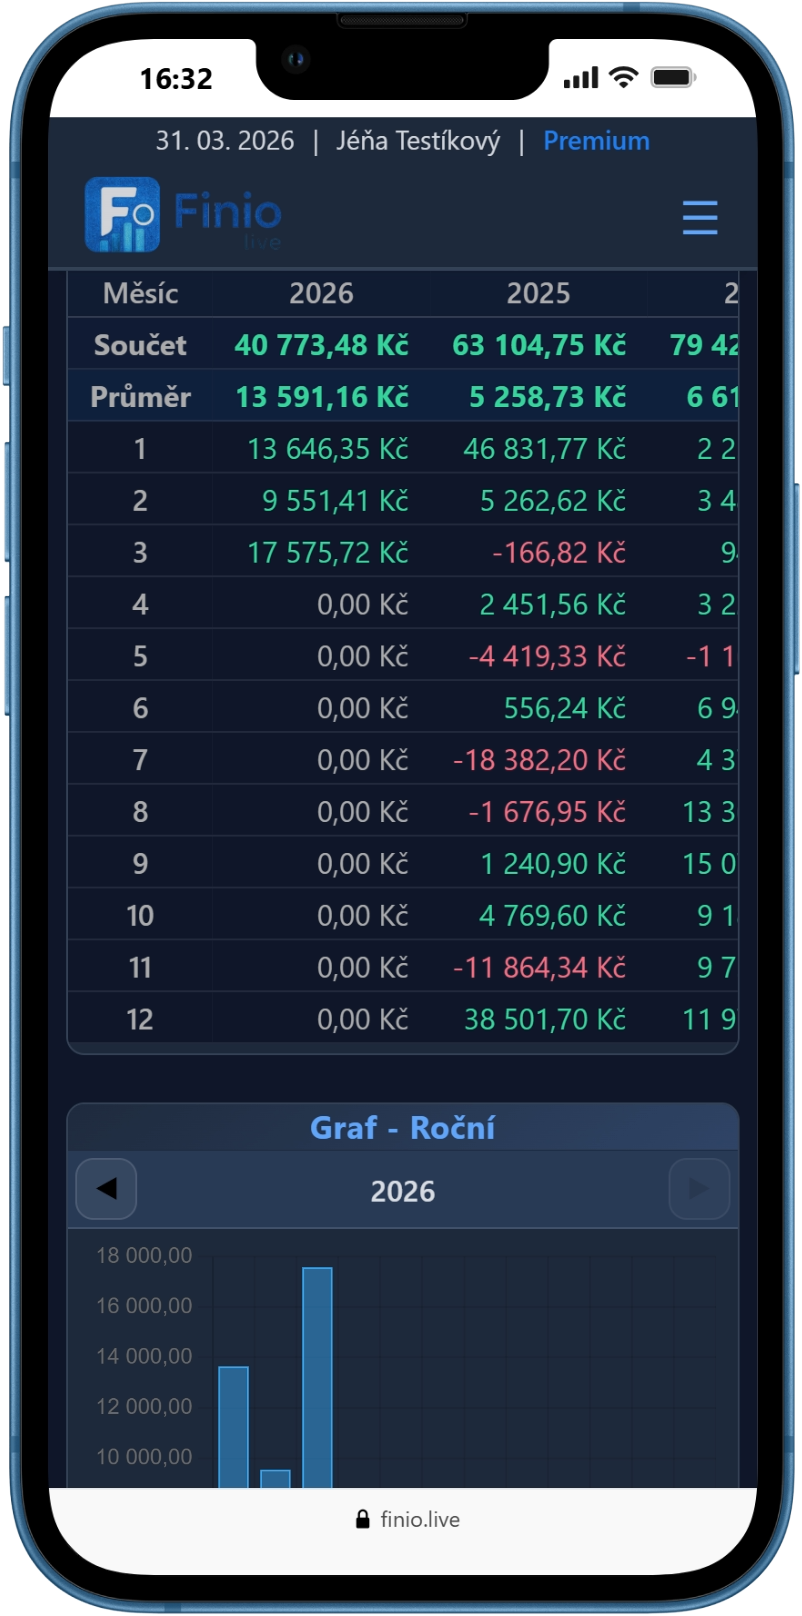Viewport: 802px width, 1616px height.
Task: Go to previous year in chart
Action: coord(106,1189)
